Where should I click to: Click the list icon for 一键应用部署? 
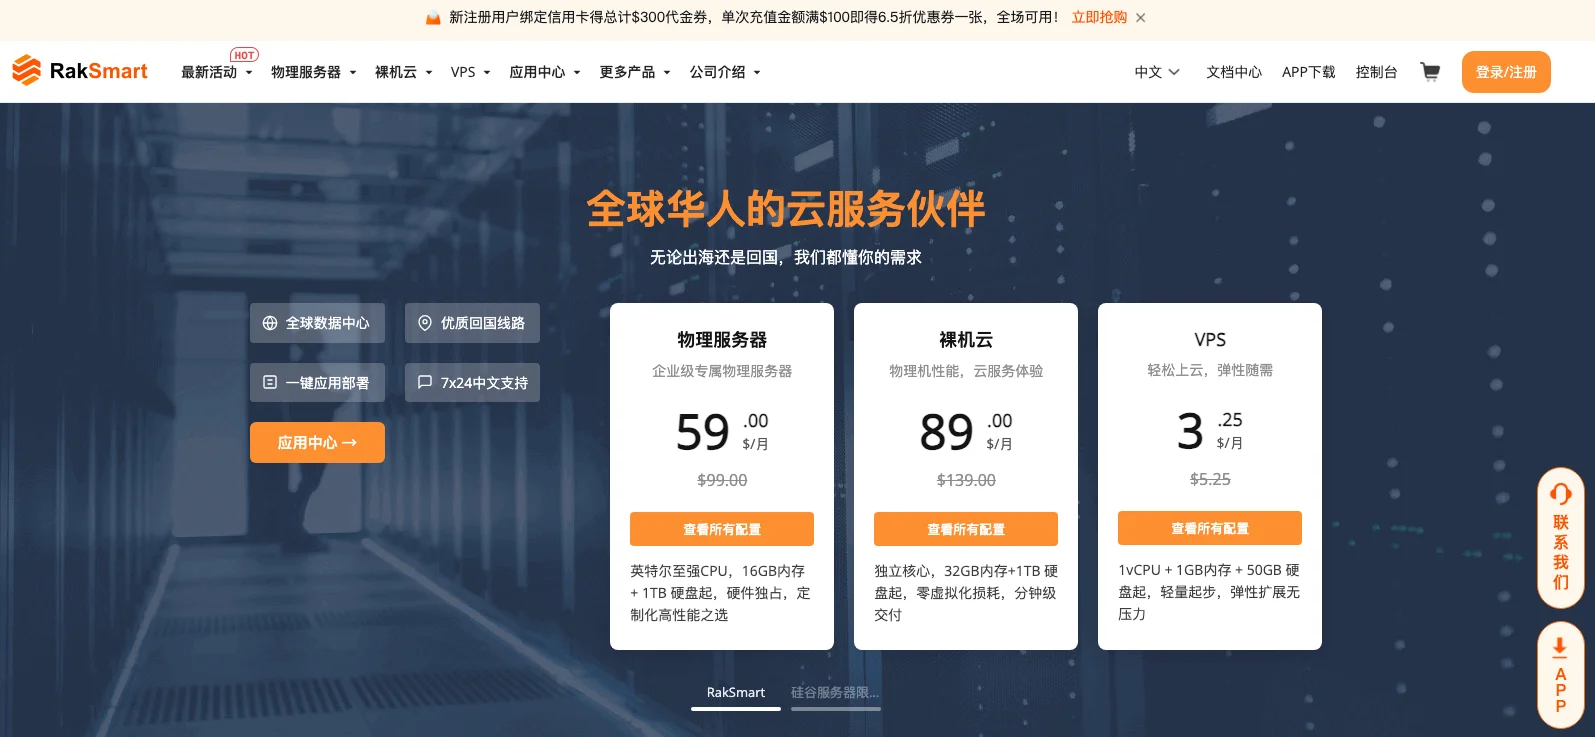[x=270, y=382]
